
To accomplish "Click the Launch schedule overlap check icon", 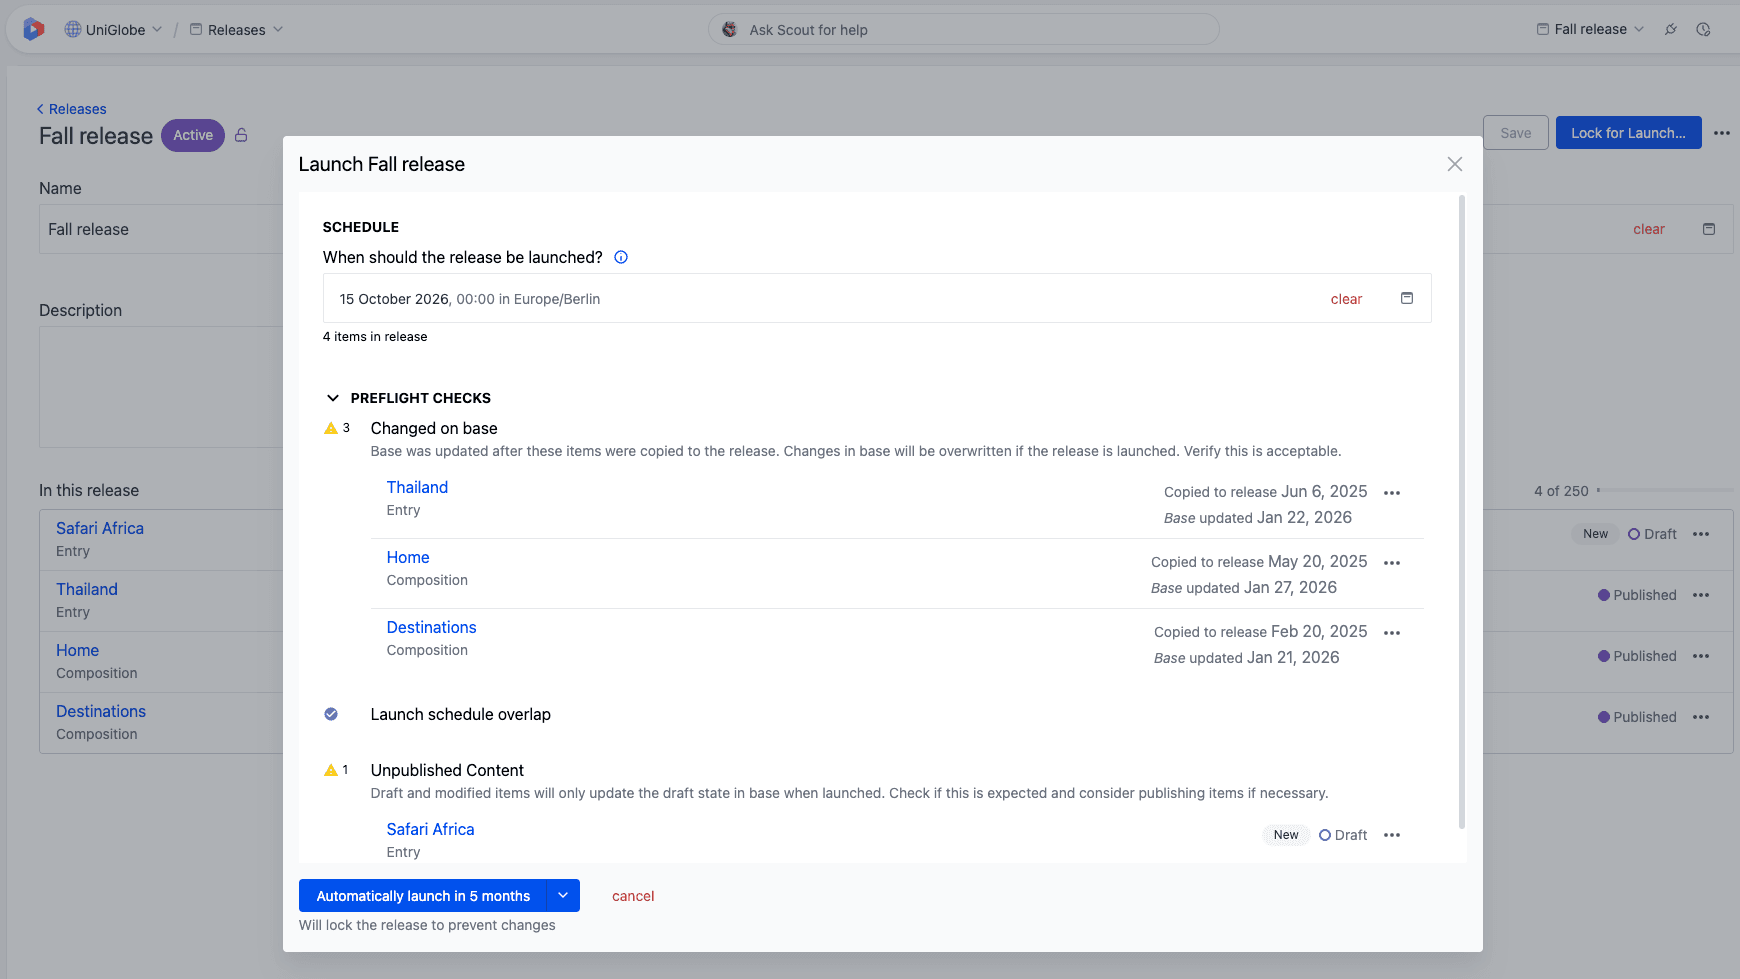I will click(331, 714).
